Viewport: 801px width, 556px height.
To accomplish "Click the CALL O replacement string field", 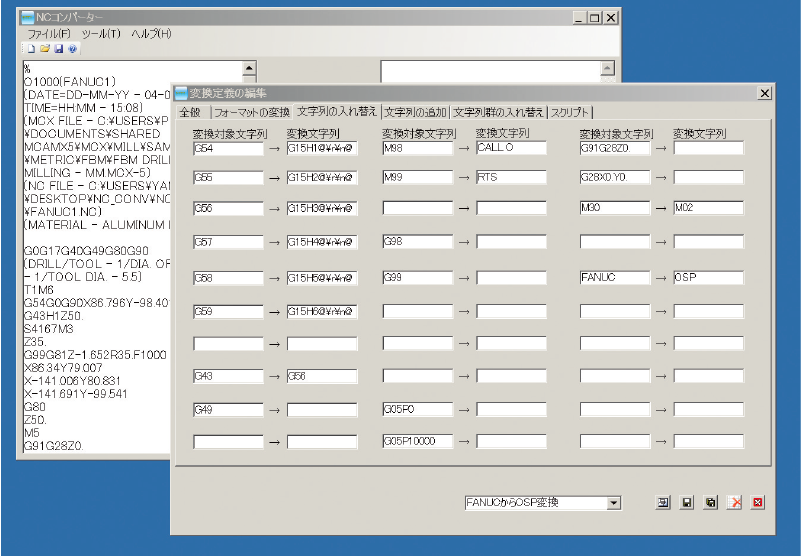I will pos(511,148).
